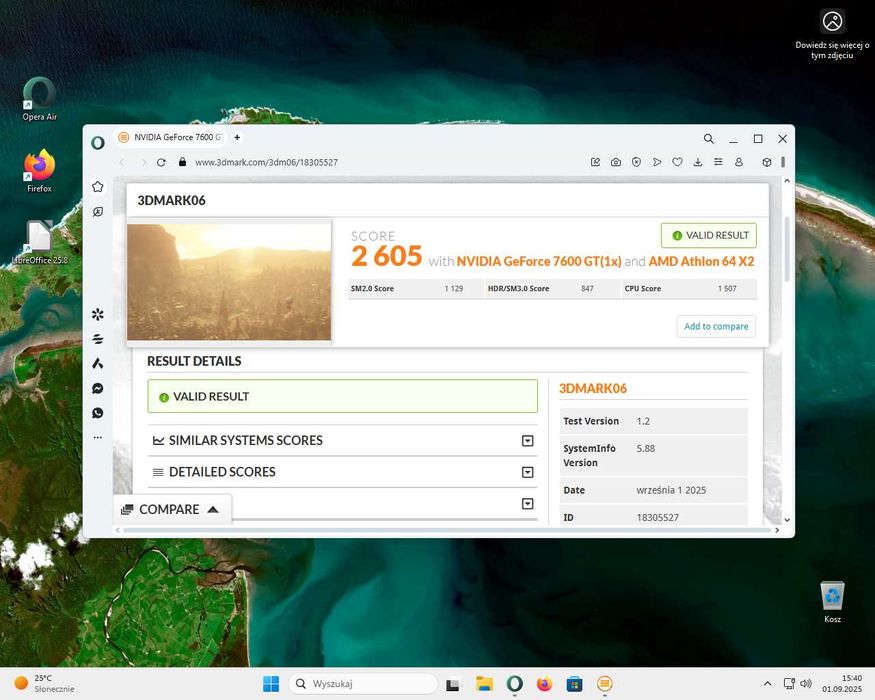The width and height of the screenshot is (875, 700).
Task: Open a new browser tab
Action: (237, 137)
